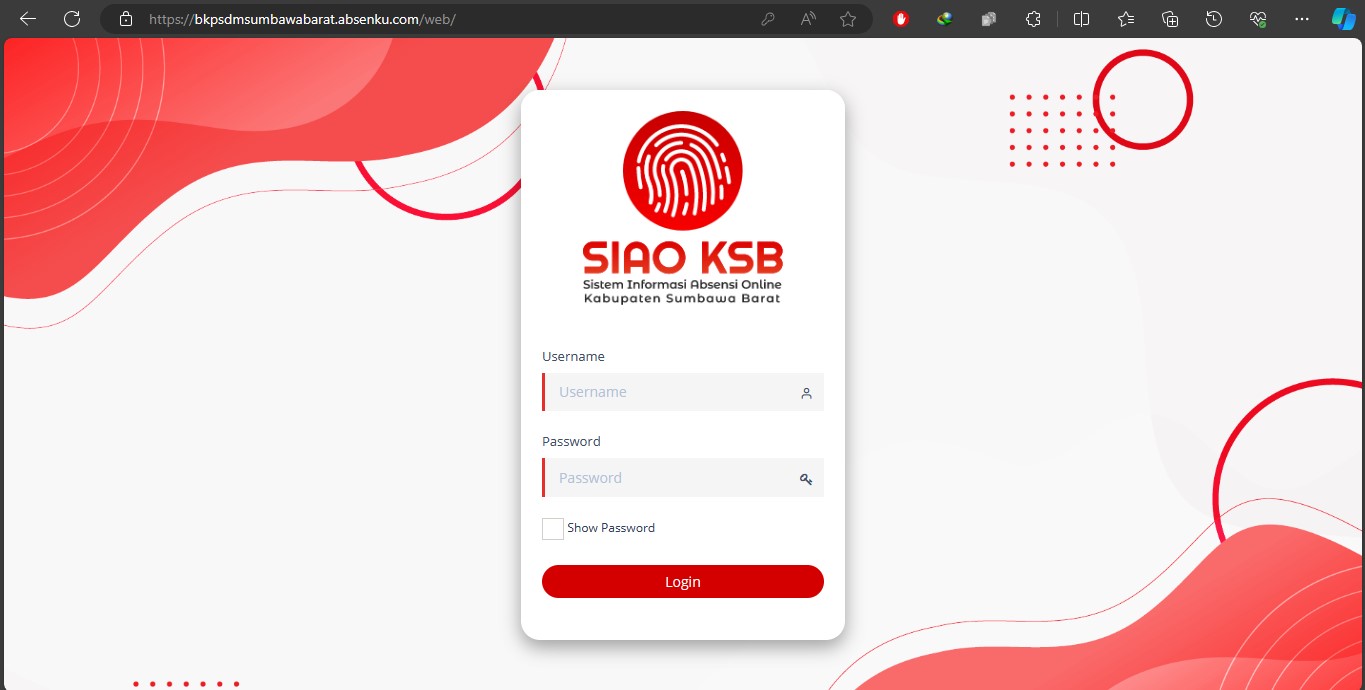Open saved passwords via the key icon
1365x690 pixels.
768,19
